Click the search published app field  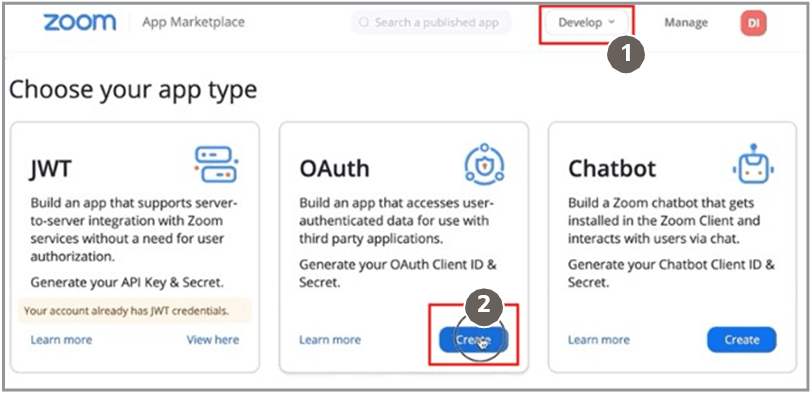[x=431, y=22]
